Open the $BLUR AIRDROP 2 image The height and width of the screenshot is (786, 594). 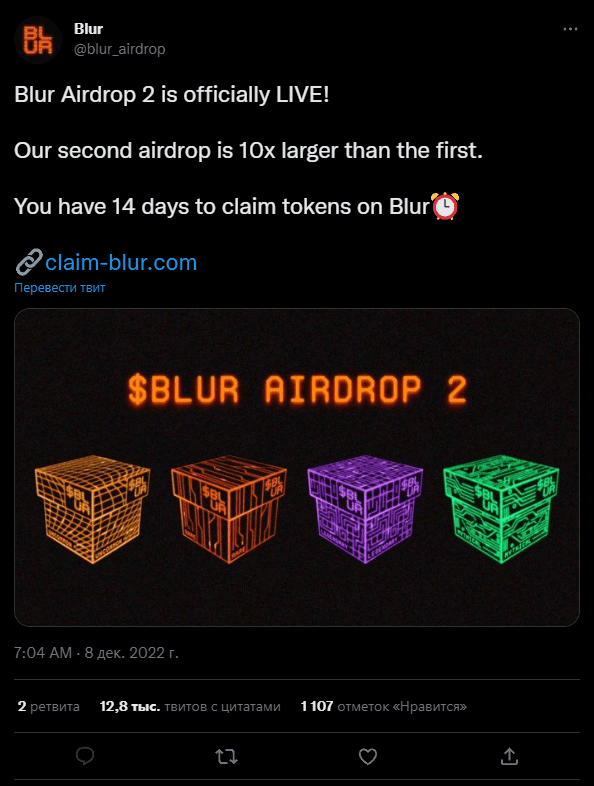pyautogui.click(x=297, y=467)
